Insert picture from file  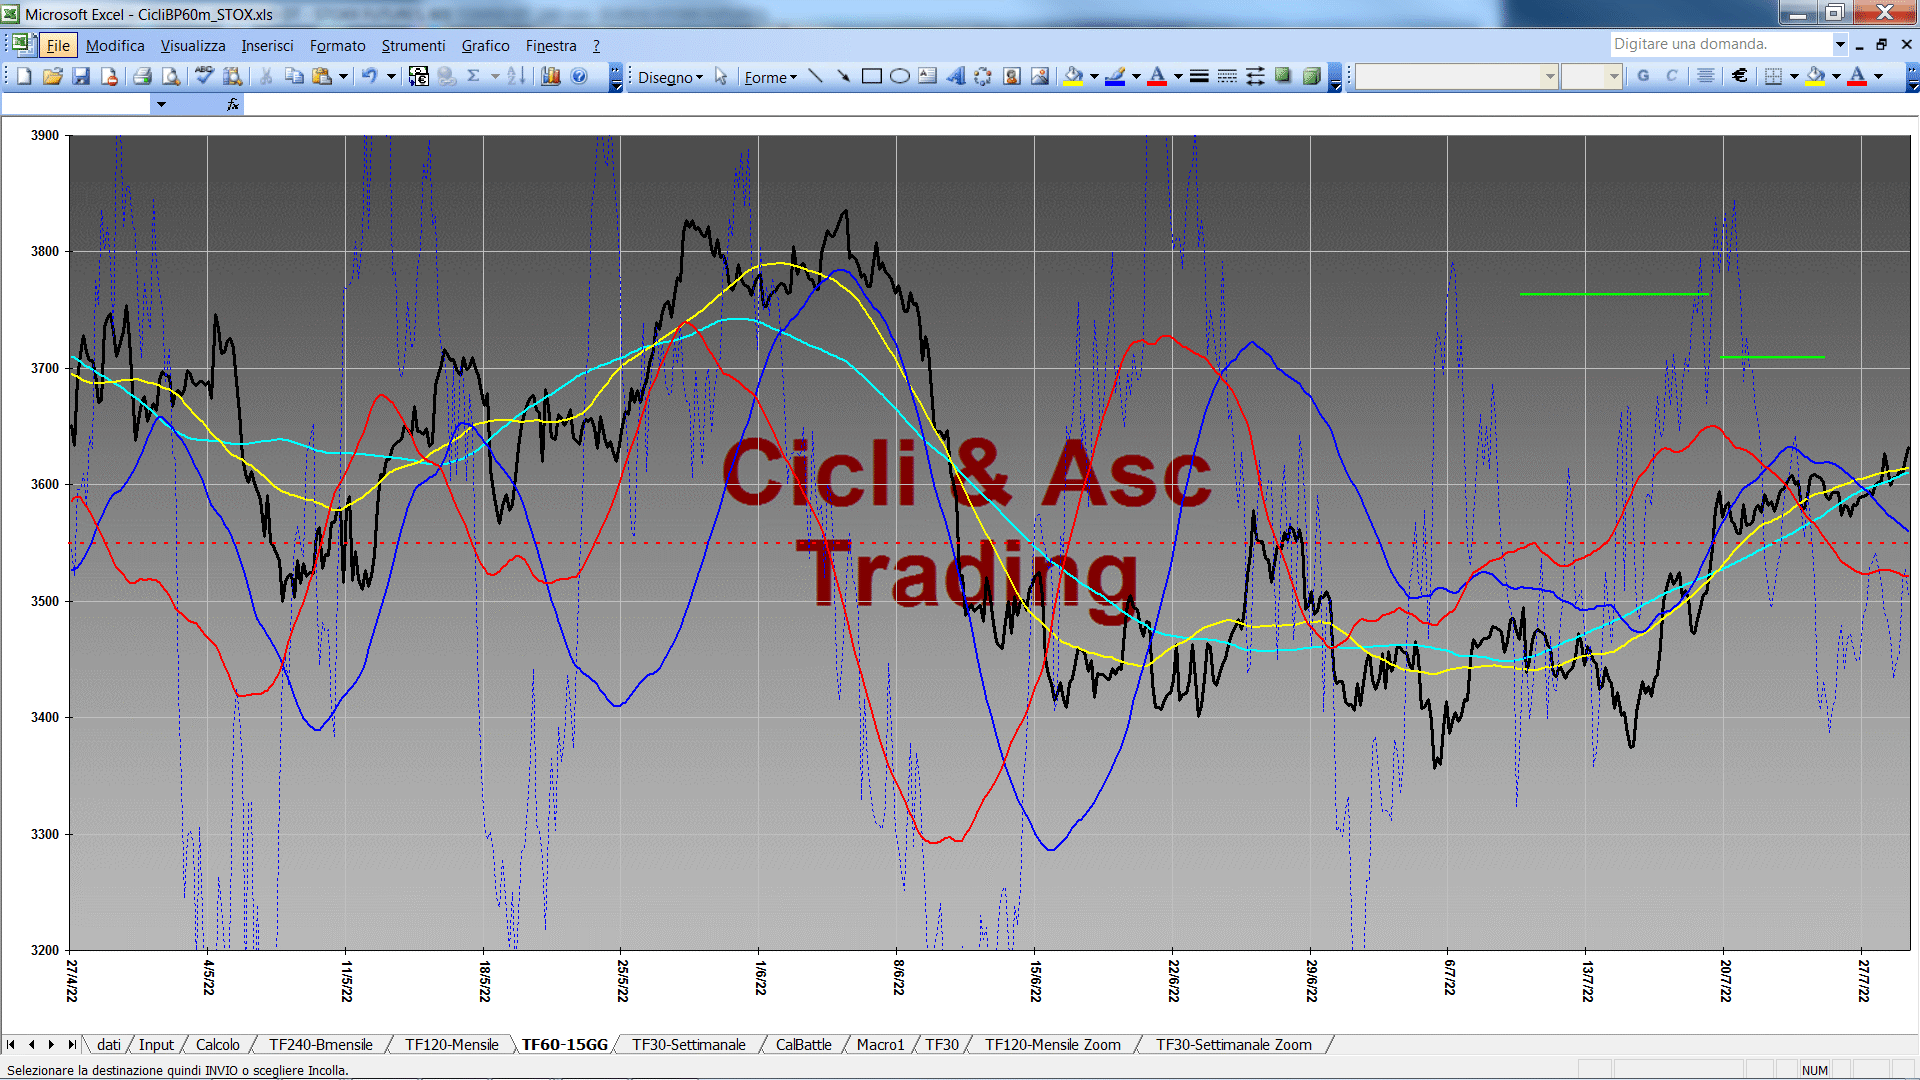point(1040,76)
